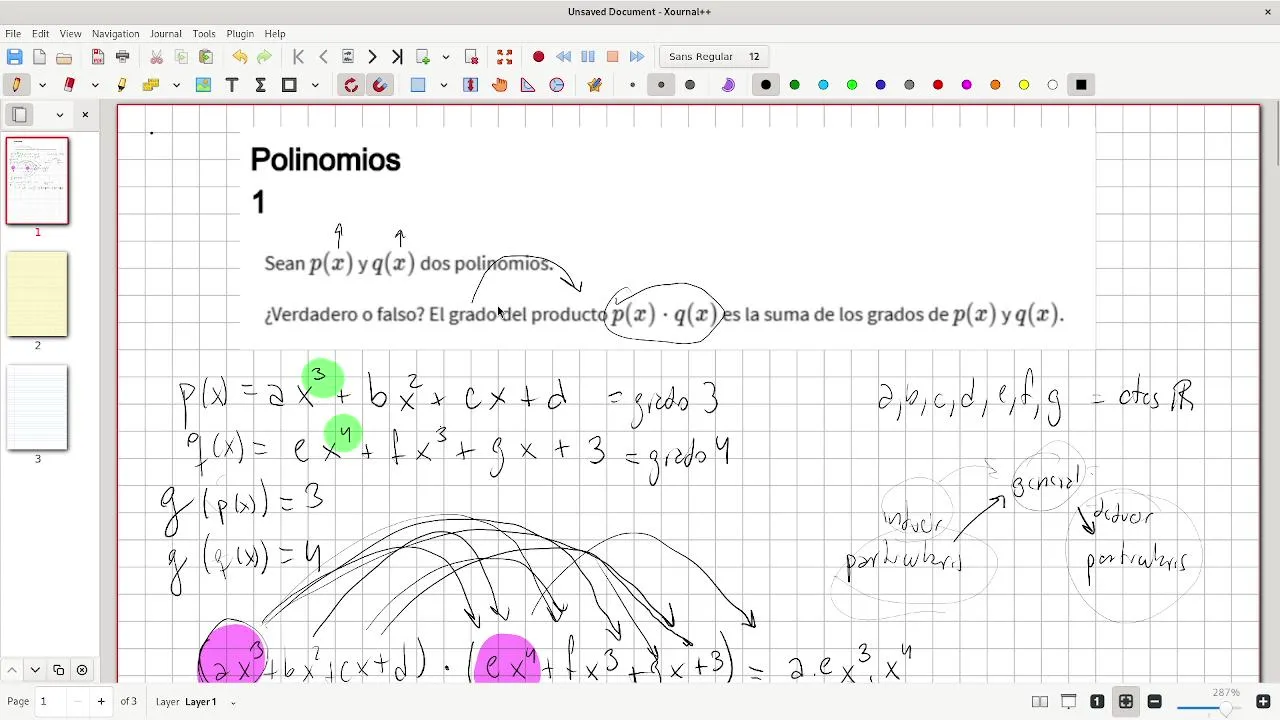The image size is (1280, 720).
Task: Start audio recording with the red circle
Action: tap(538, 57)
